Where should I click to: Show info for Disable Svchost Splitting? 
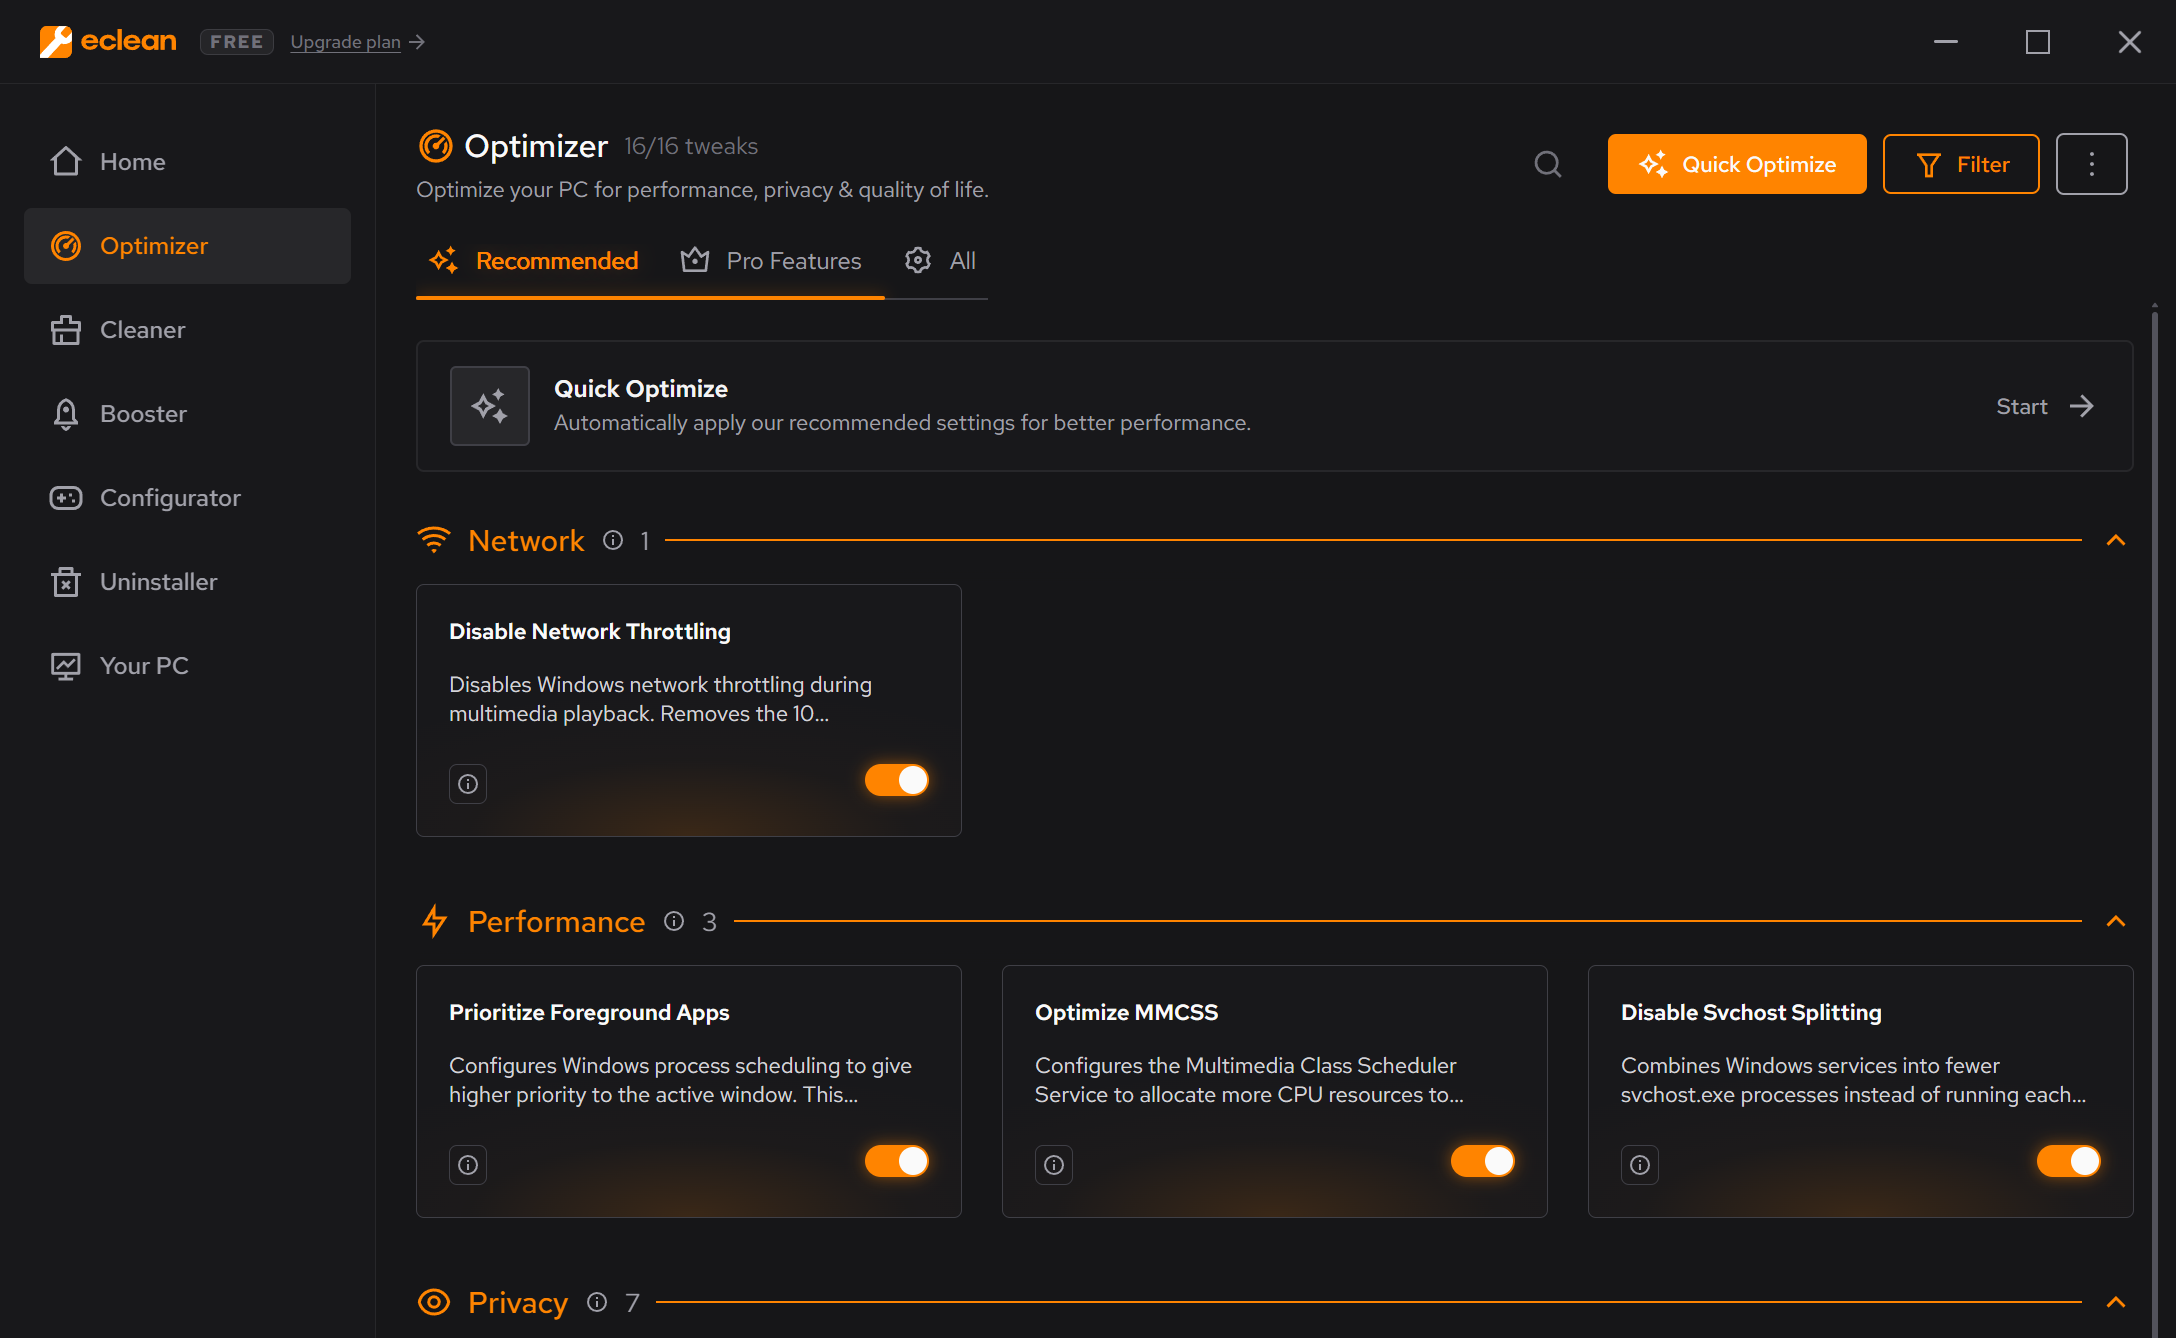pyautogui.click(x=1640, y=1165)
